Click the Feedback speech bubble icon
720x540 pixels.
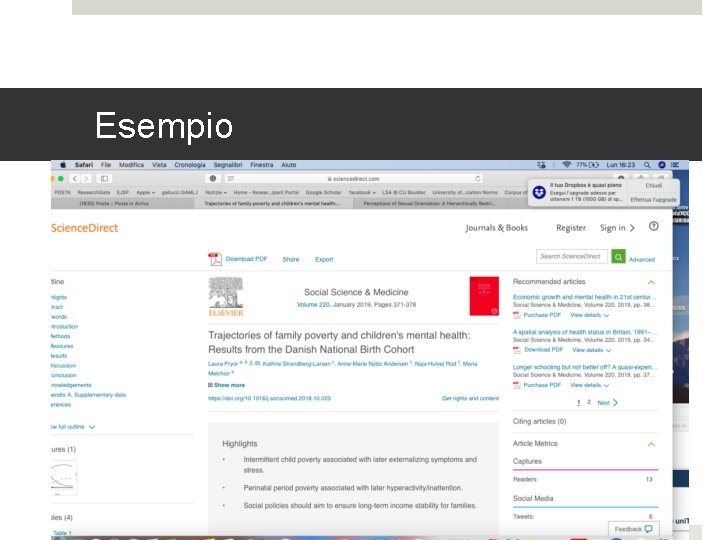[648, 529]
